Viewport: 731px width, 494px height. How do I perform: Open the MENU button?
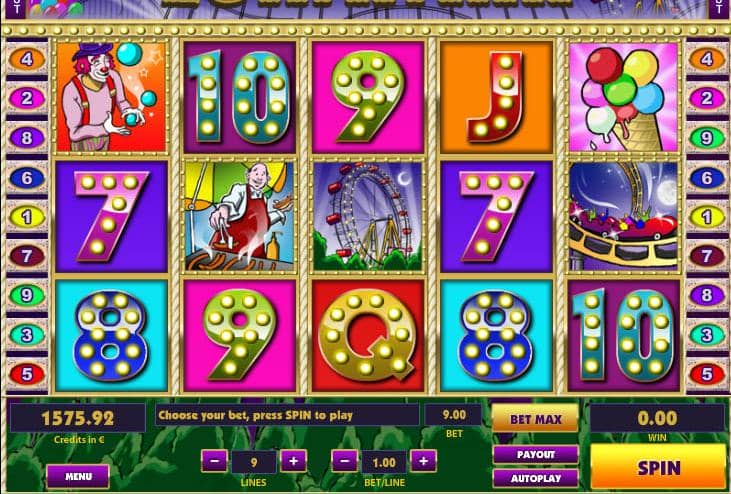click(78, 476)
